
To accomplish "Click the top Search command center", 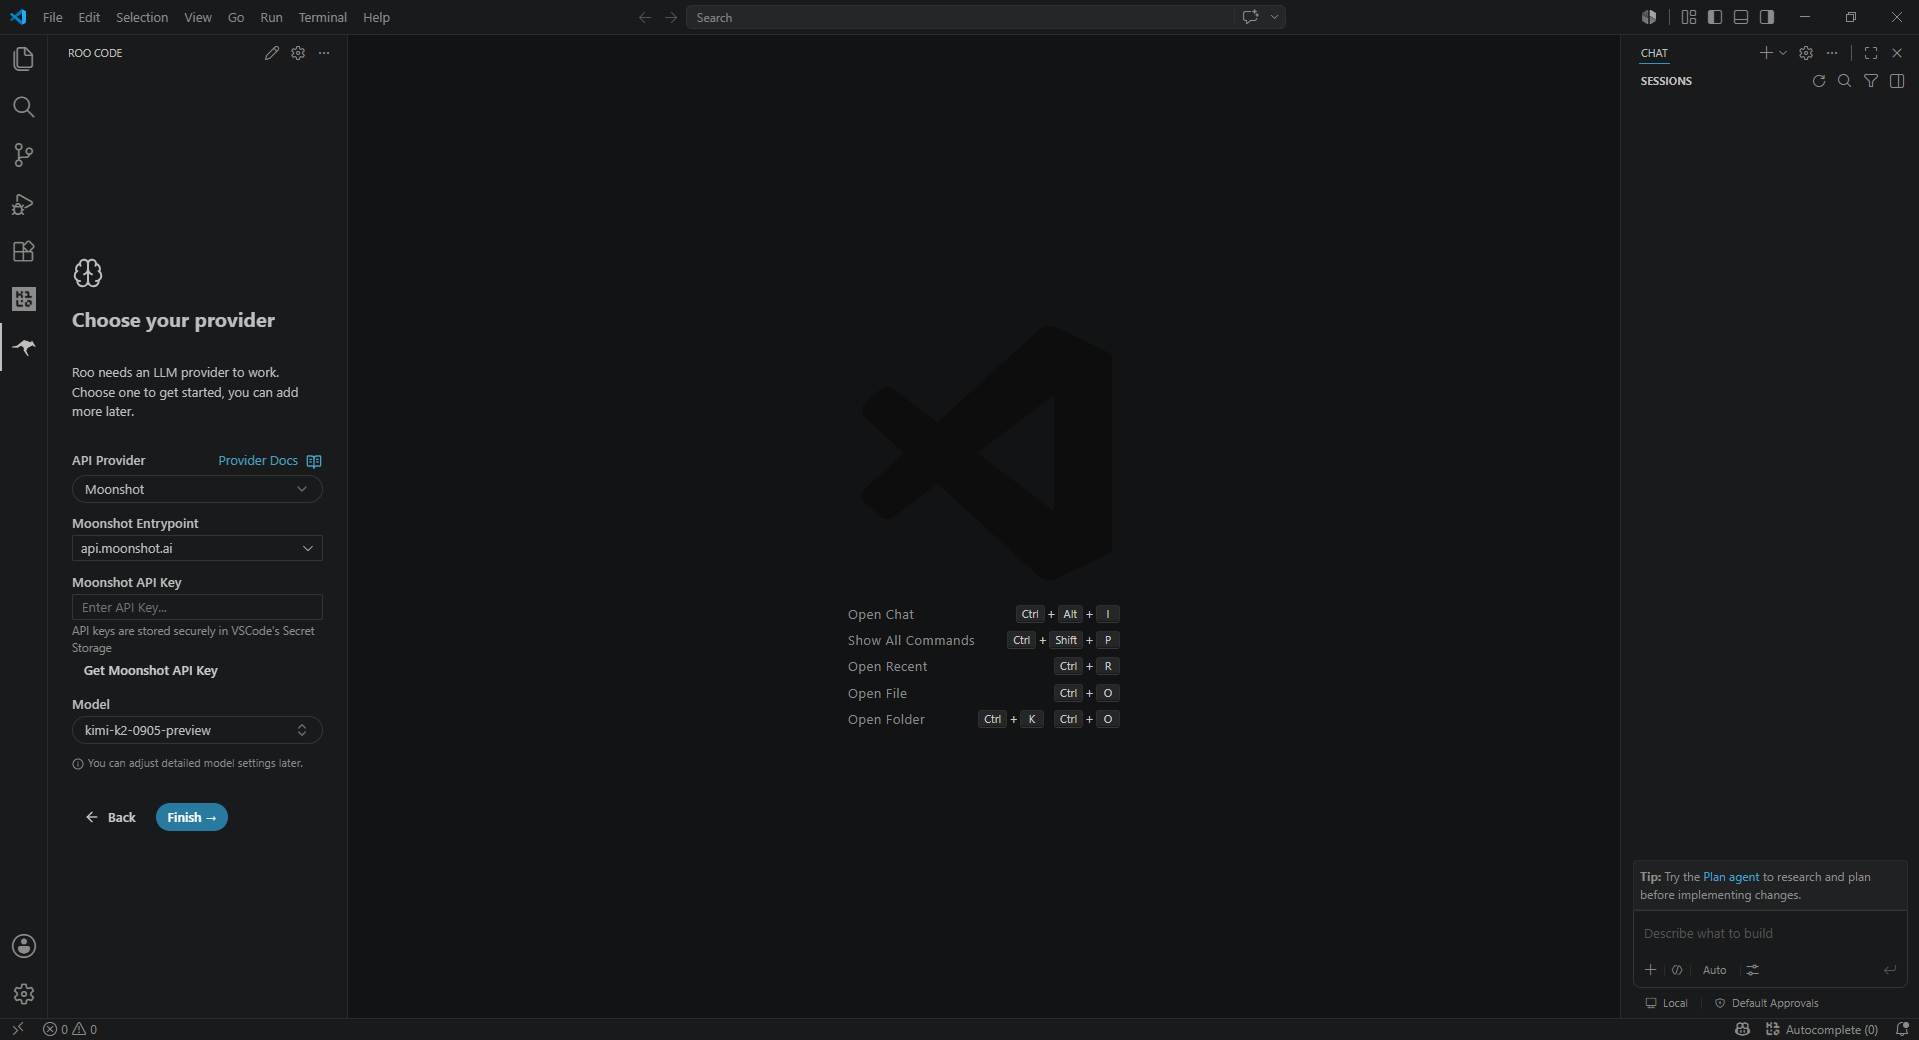I will 960,17.
